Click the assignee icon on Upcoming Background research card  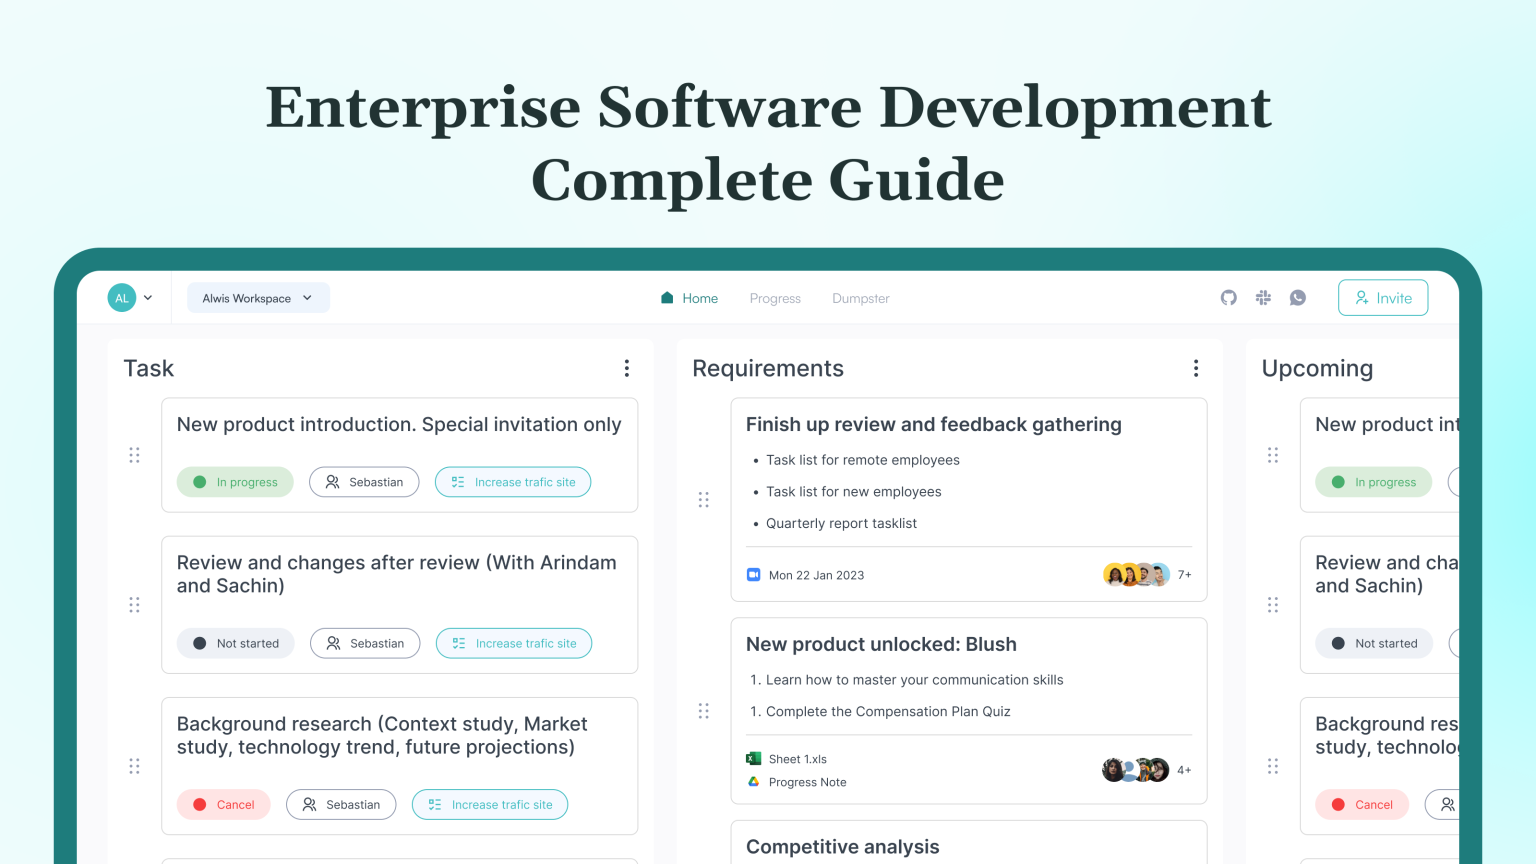pos(1447,804)
